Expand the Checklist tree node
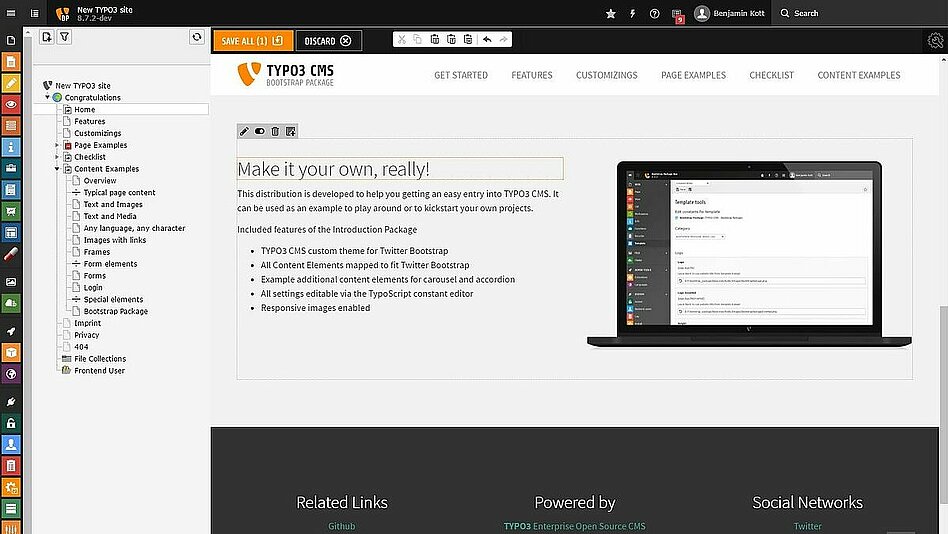The image size is (948, 534). click(57, 157)
